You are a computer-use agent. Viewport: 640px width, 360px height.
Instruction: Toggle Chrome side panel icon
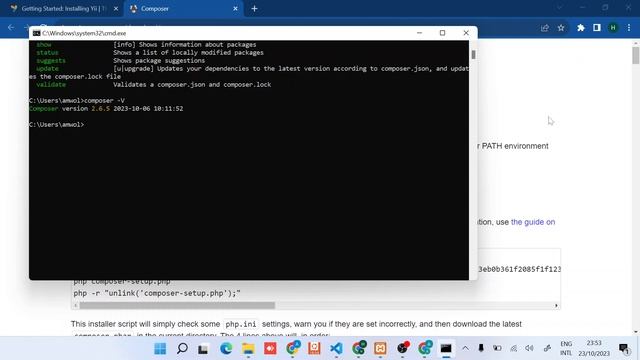597,28
